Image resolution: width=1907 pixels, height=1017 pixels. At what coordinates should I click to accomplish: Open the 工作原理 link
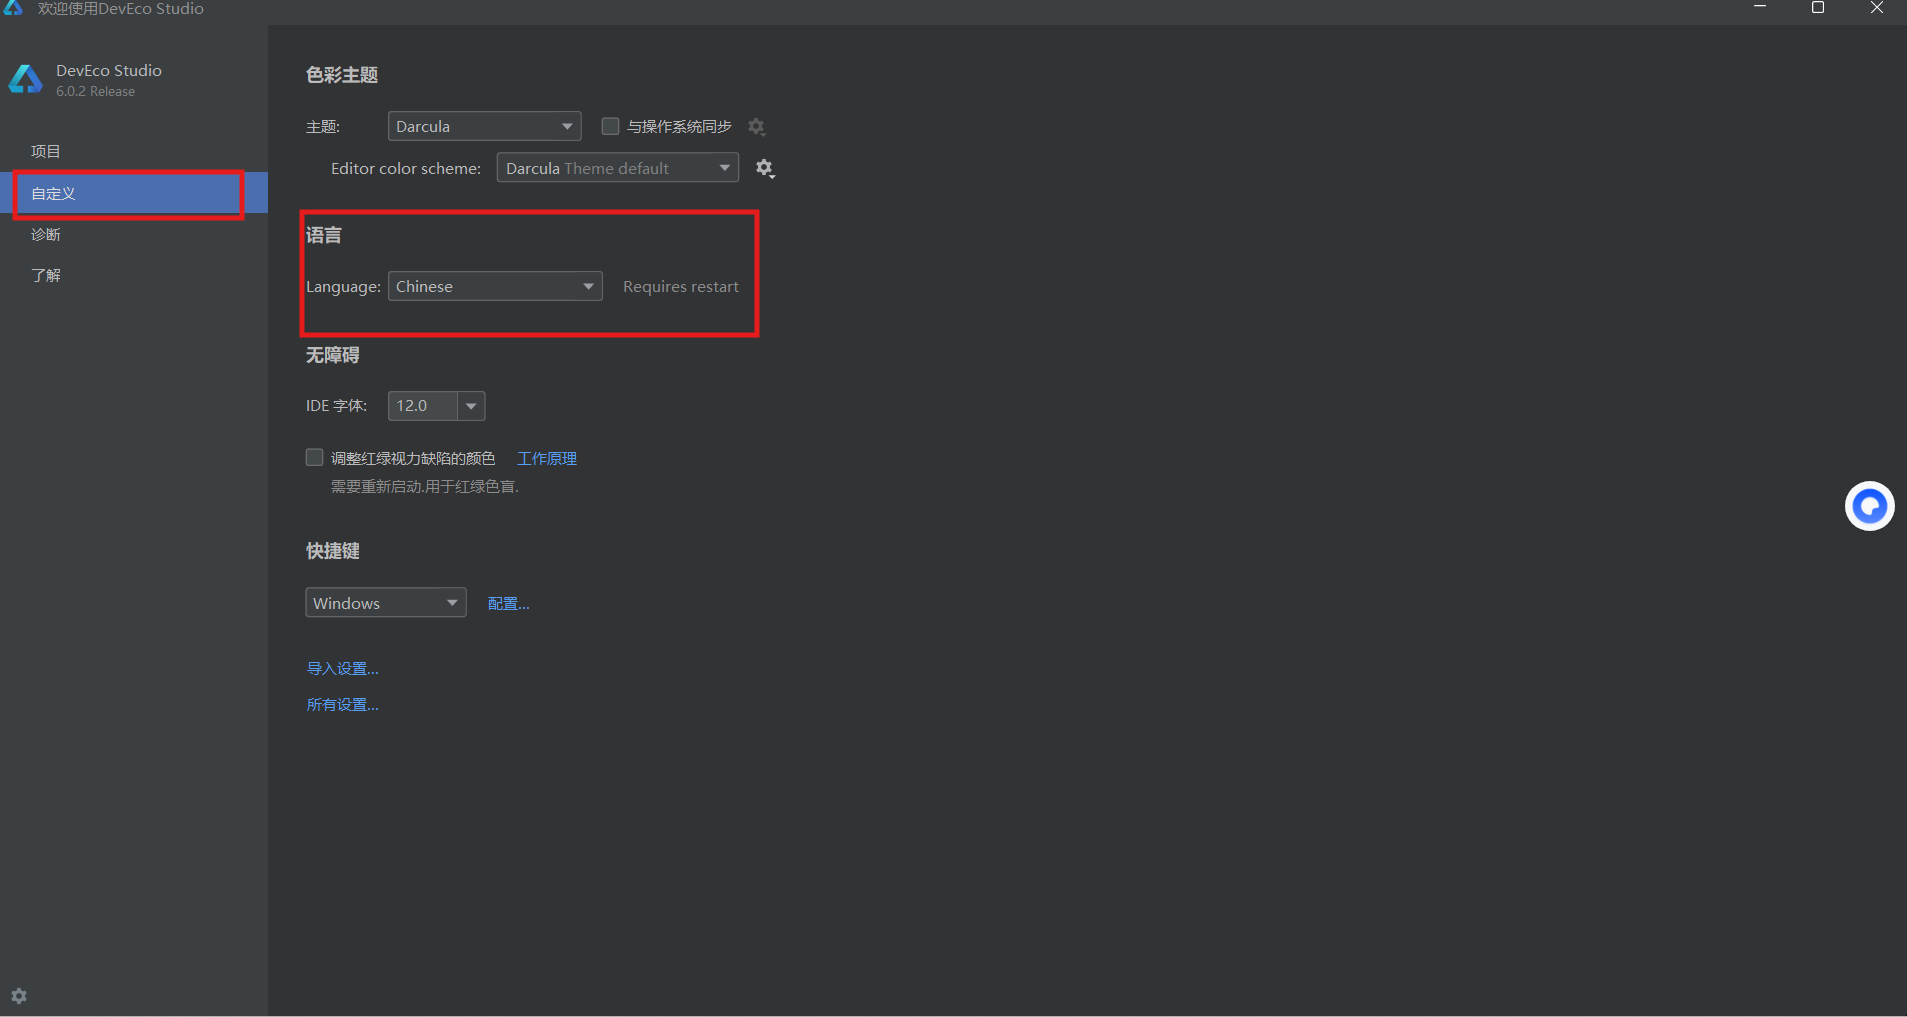coord(547,458)
